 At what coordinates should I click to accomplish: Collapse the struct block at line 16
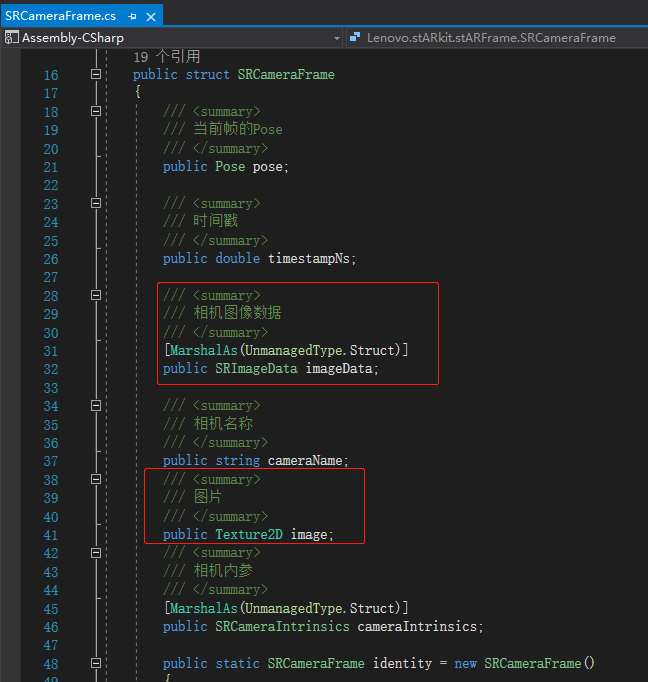[96, 74]
